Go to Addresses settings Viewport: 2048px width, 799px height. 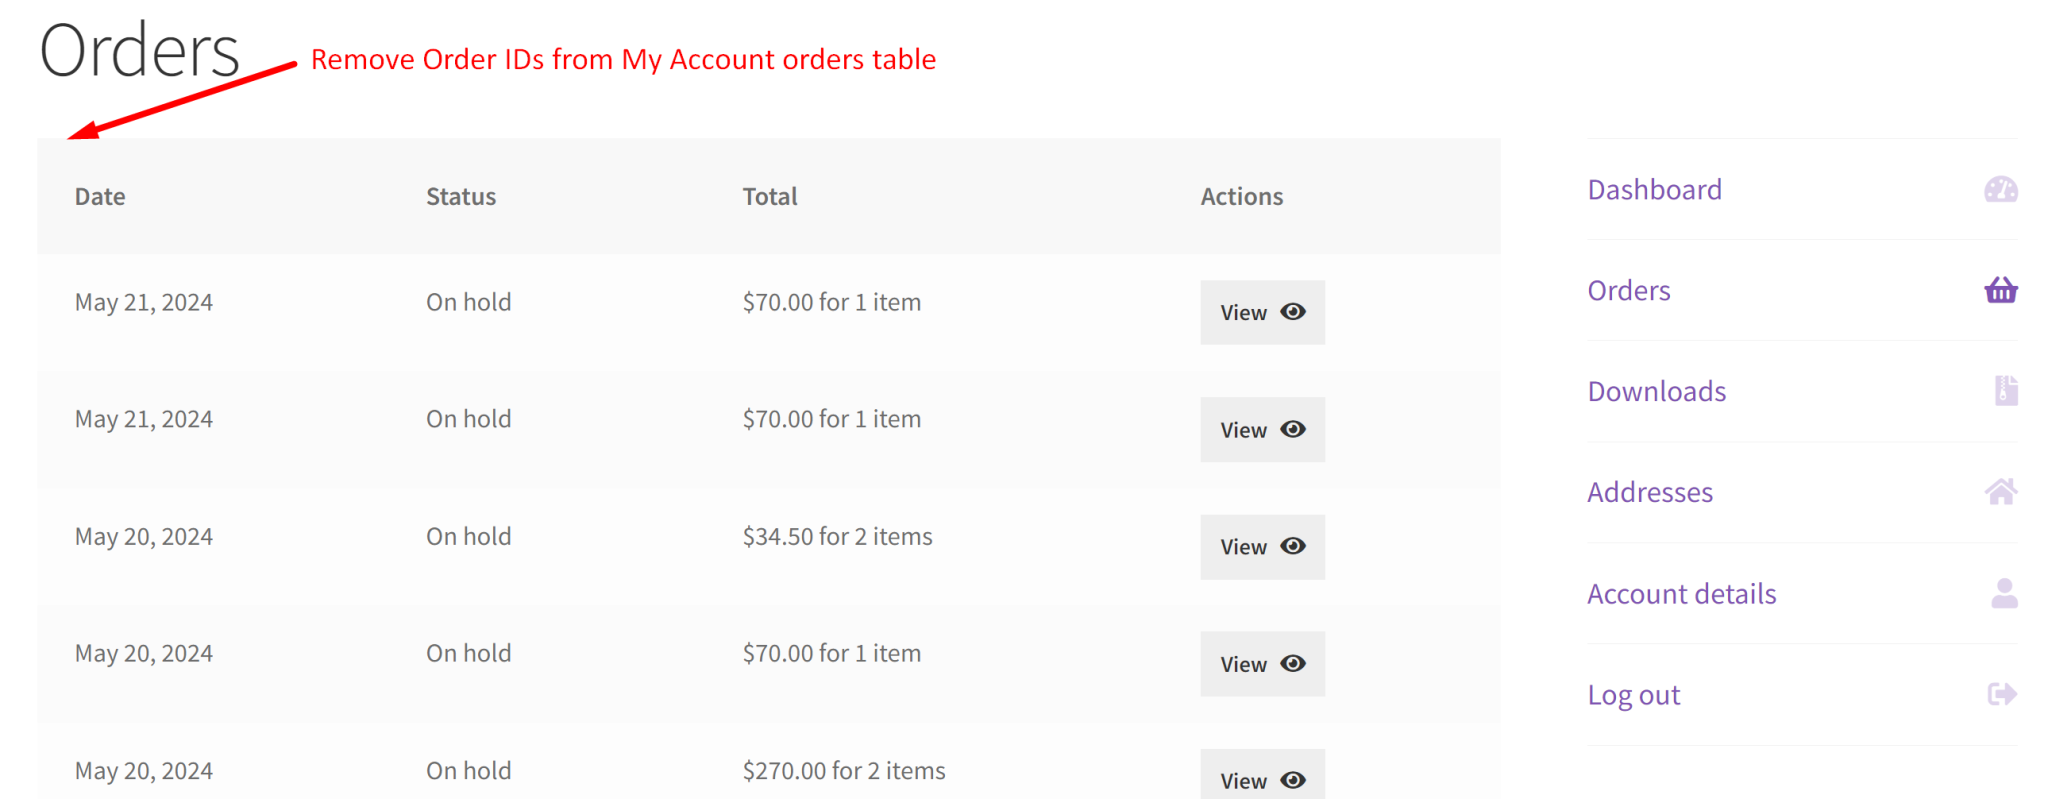(1650, 491)
